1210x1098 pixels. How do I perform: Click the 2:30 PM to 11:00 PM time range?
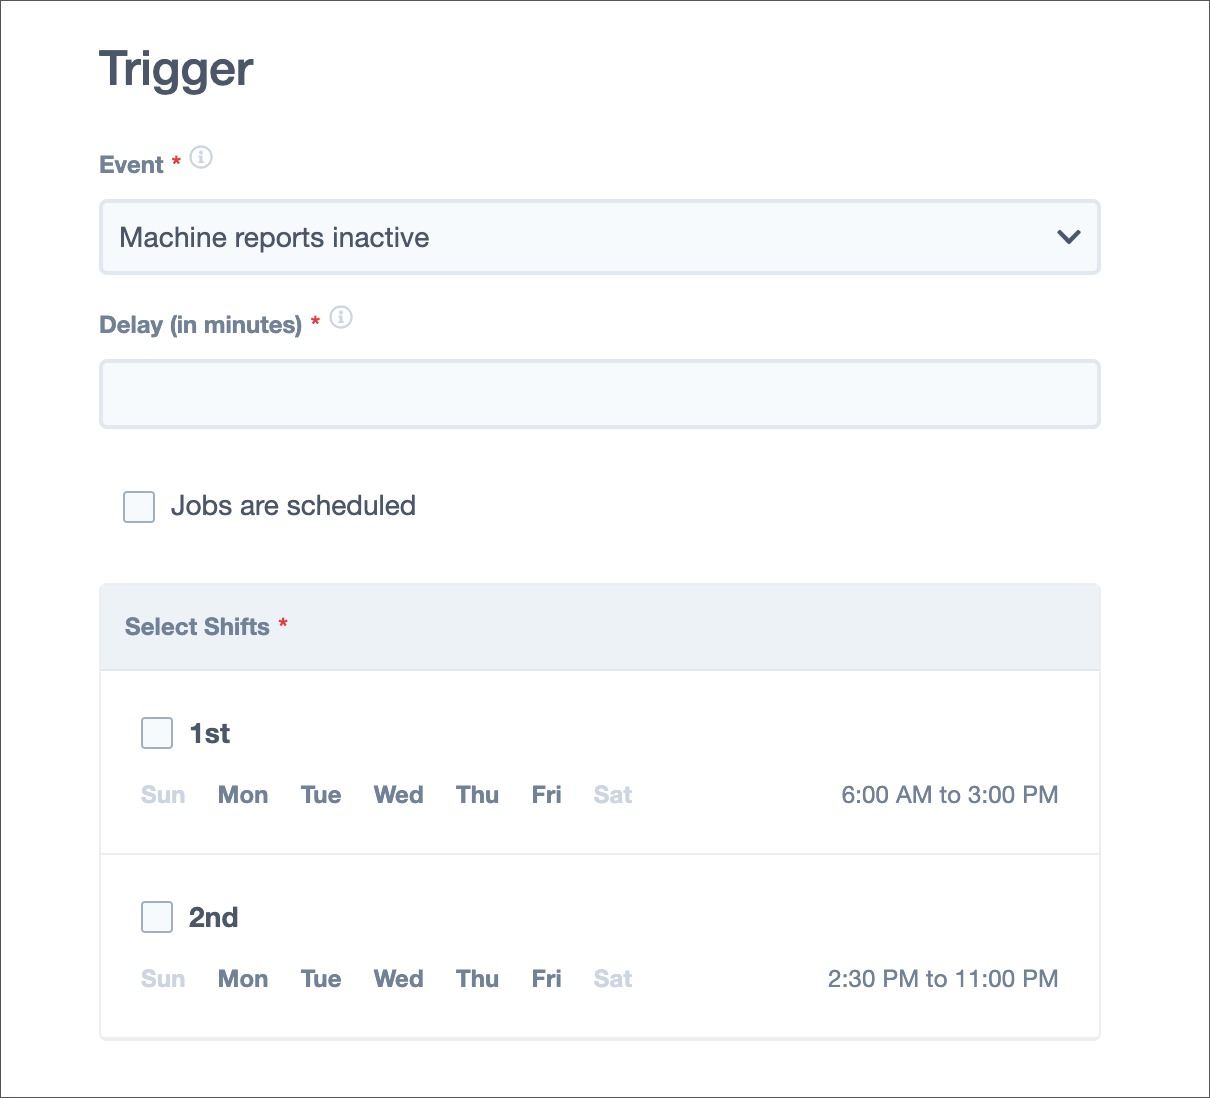[x=943, y=979]
